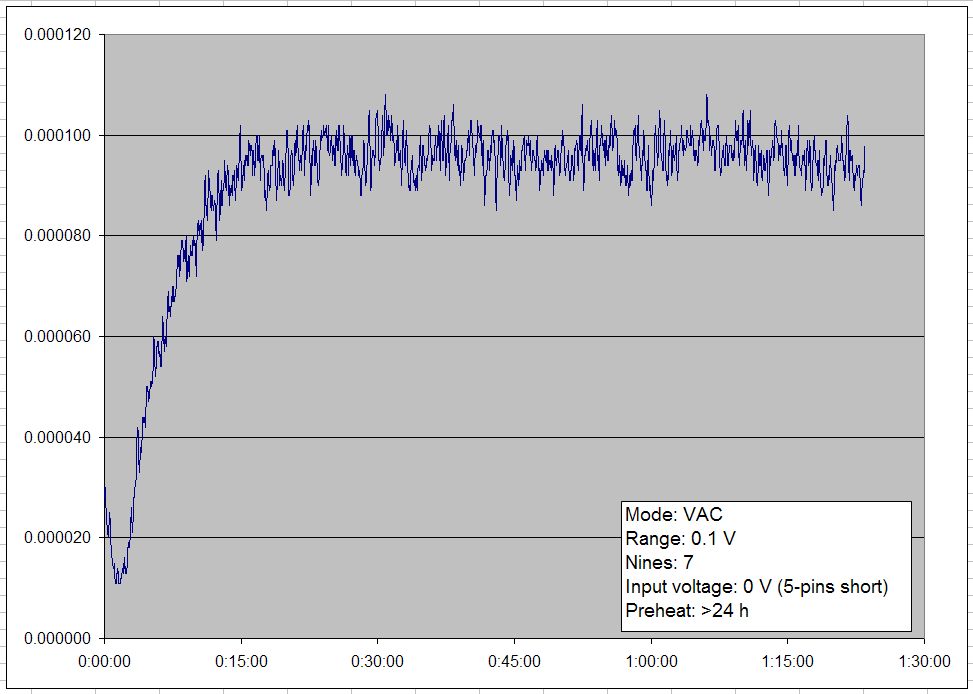Click the 0:15:00 x-axis label
The image size is (973, 694).
(241, 661)
